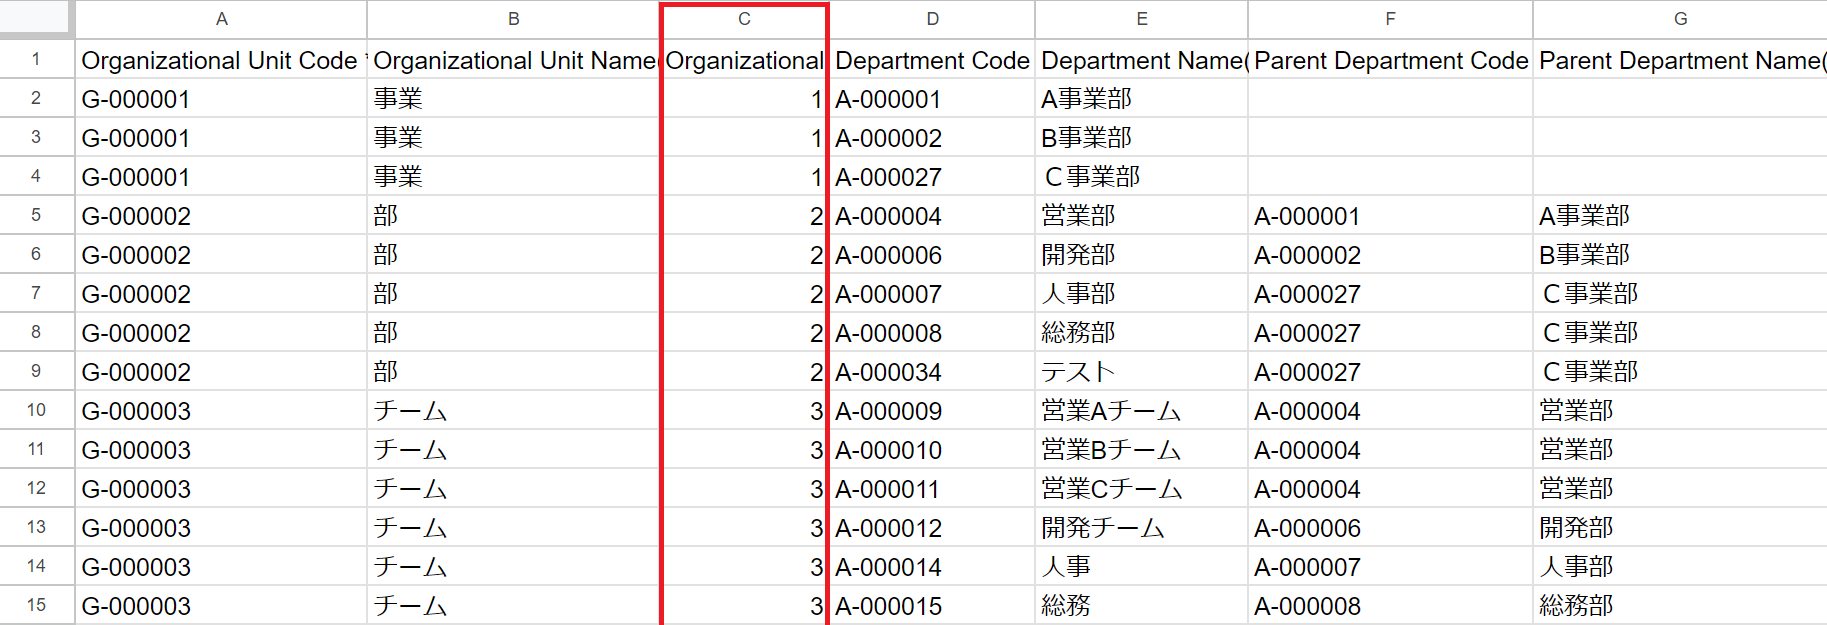This screenshot has width=1827, height=625.
Task: Select column B header
Action: click(513, 19)
